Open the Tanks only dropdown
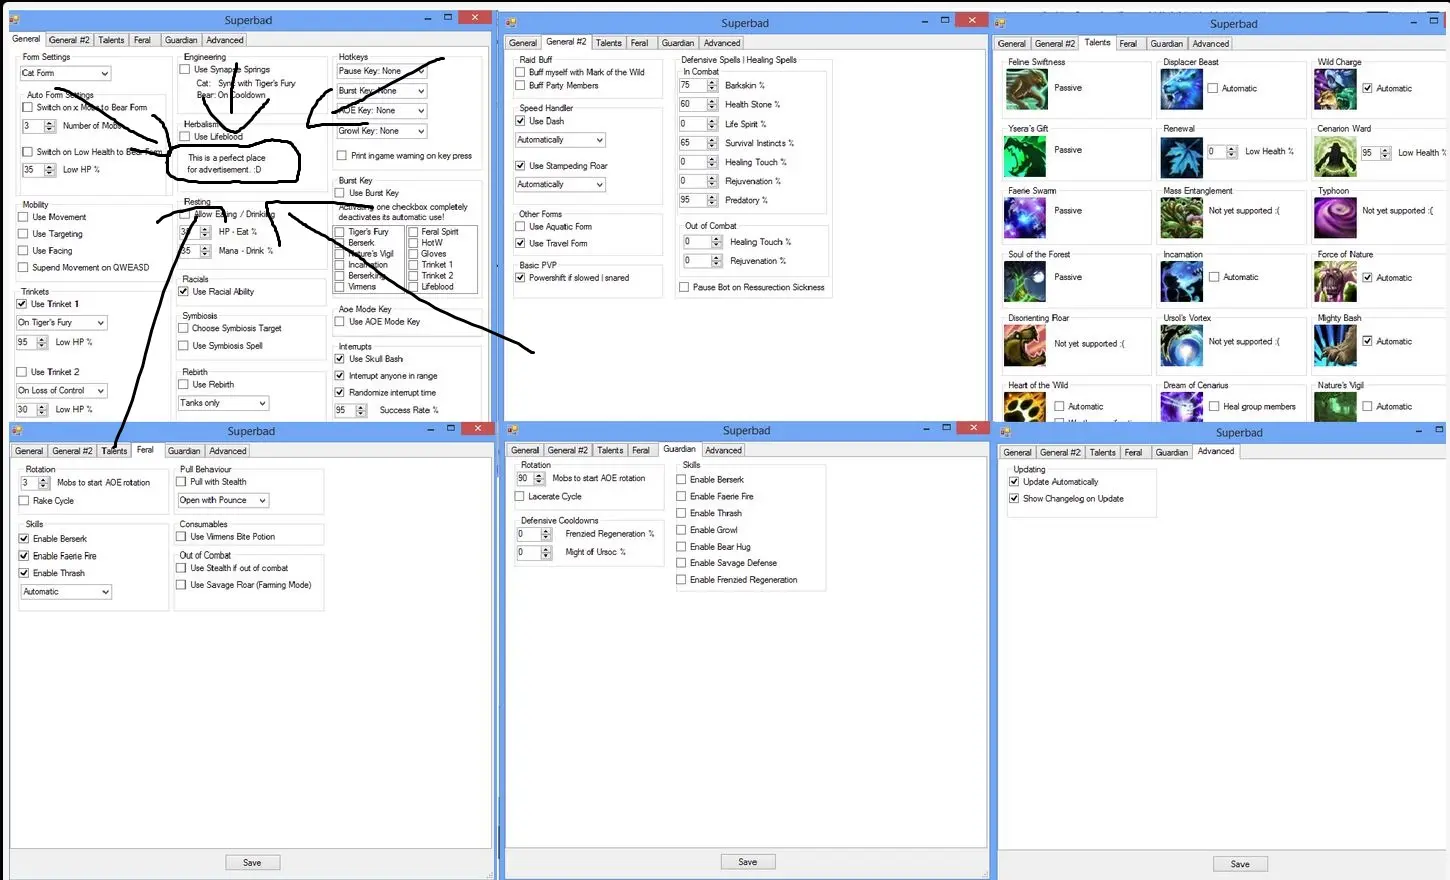The width and height of the screenshot is (1450, 880). [x=223, y=403]
